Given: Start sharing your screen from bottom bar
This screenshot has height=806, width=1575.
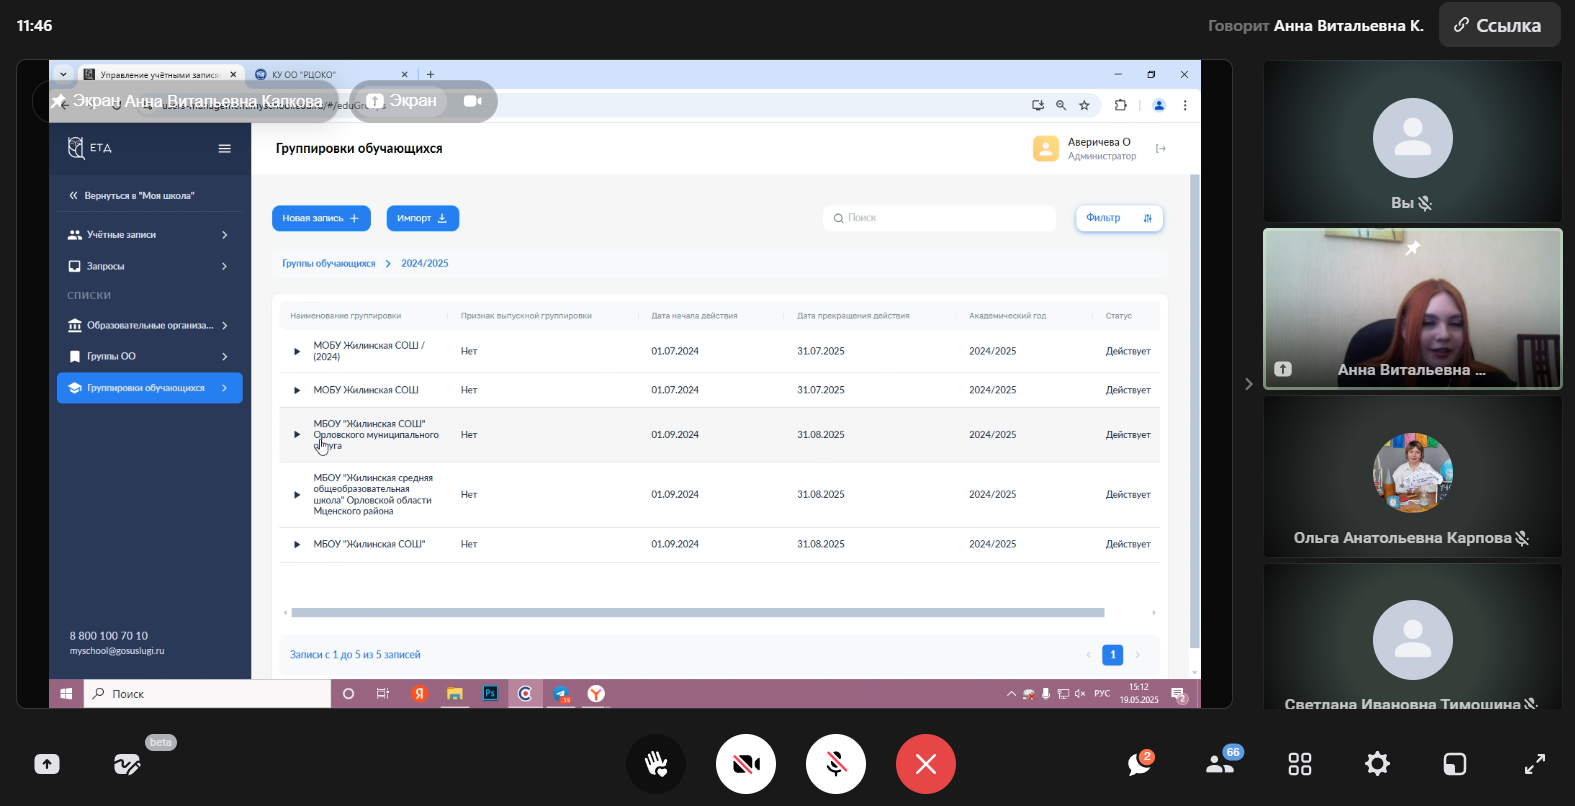Looking at the screenshot, I should coord(47,764).
